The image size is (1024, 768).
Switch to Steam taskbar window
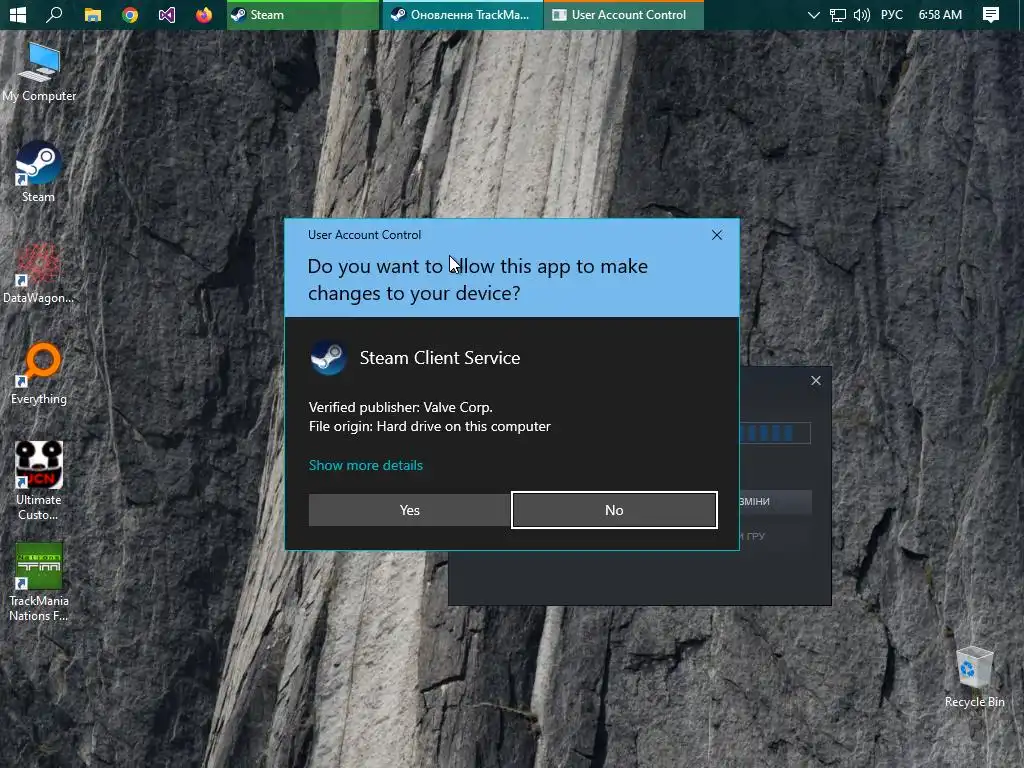pyautogui.click(x=302, y=14)
